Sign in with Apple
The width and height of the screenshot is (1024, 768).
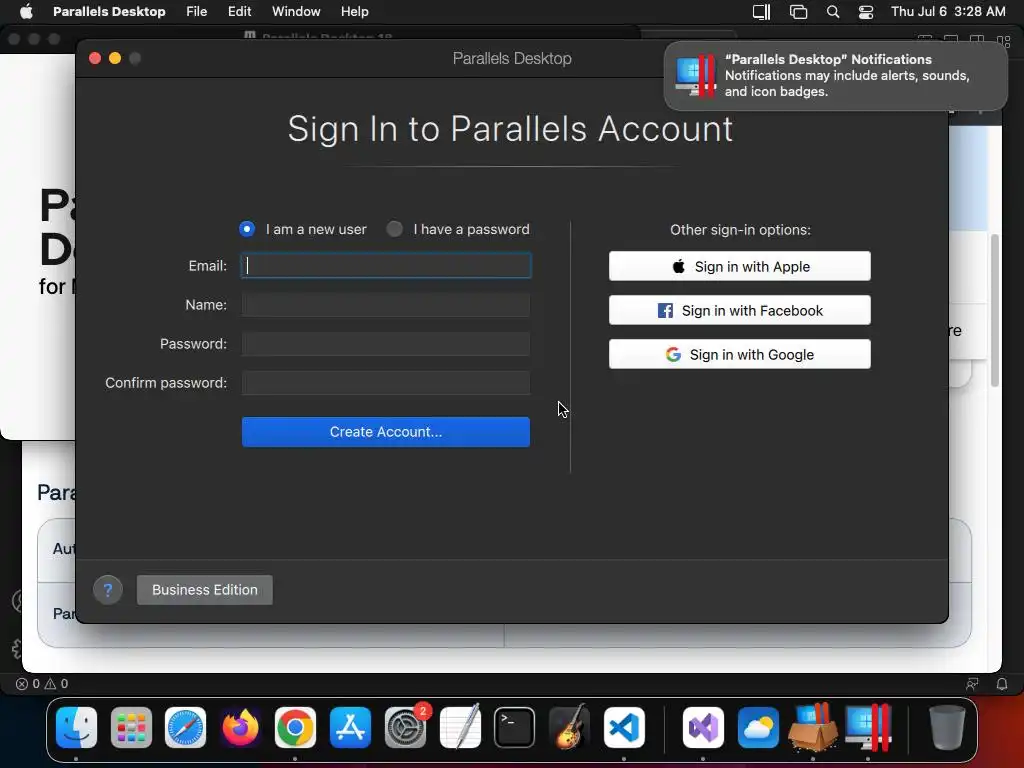tap(740, 266)
